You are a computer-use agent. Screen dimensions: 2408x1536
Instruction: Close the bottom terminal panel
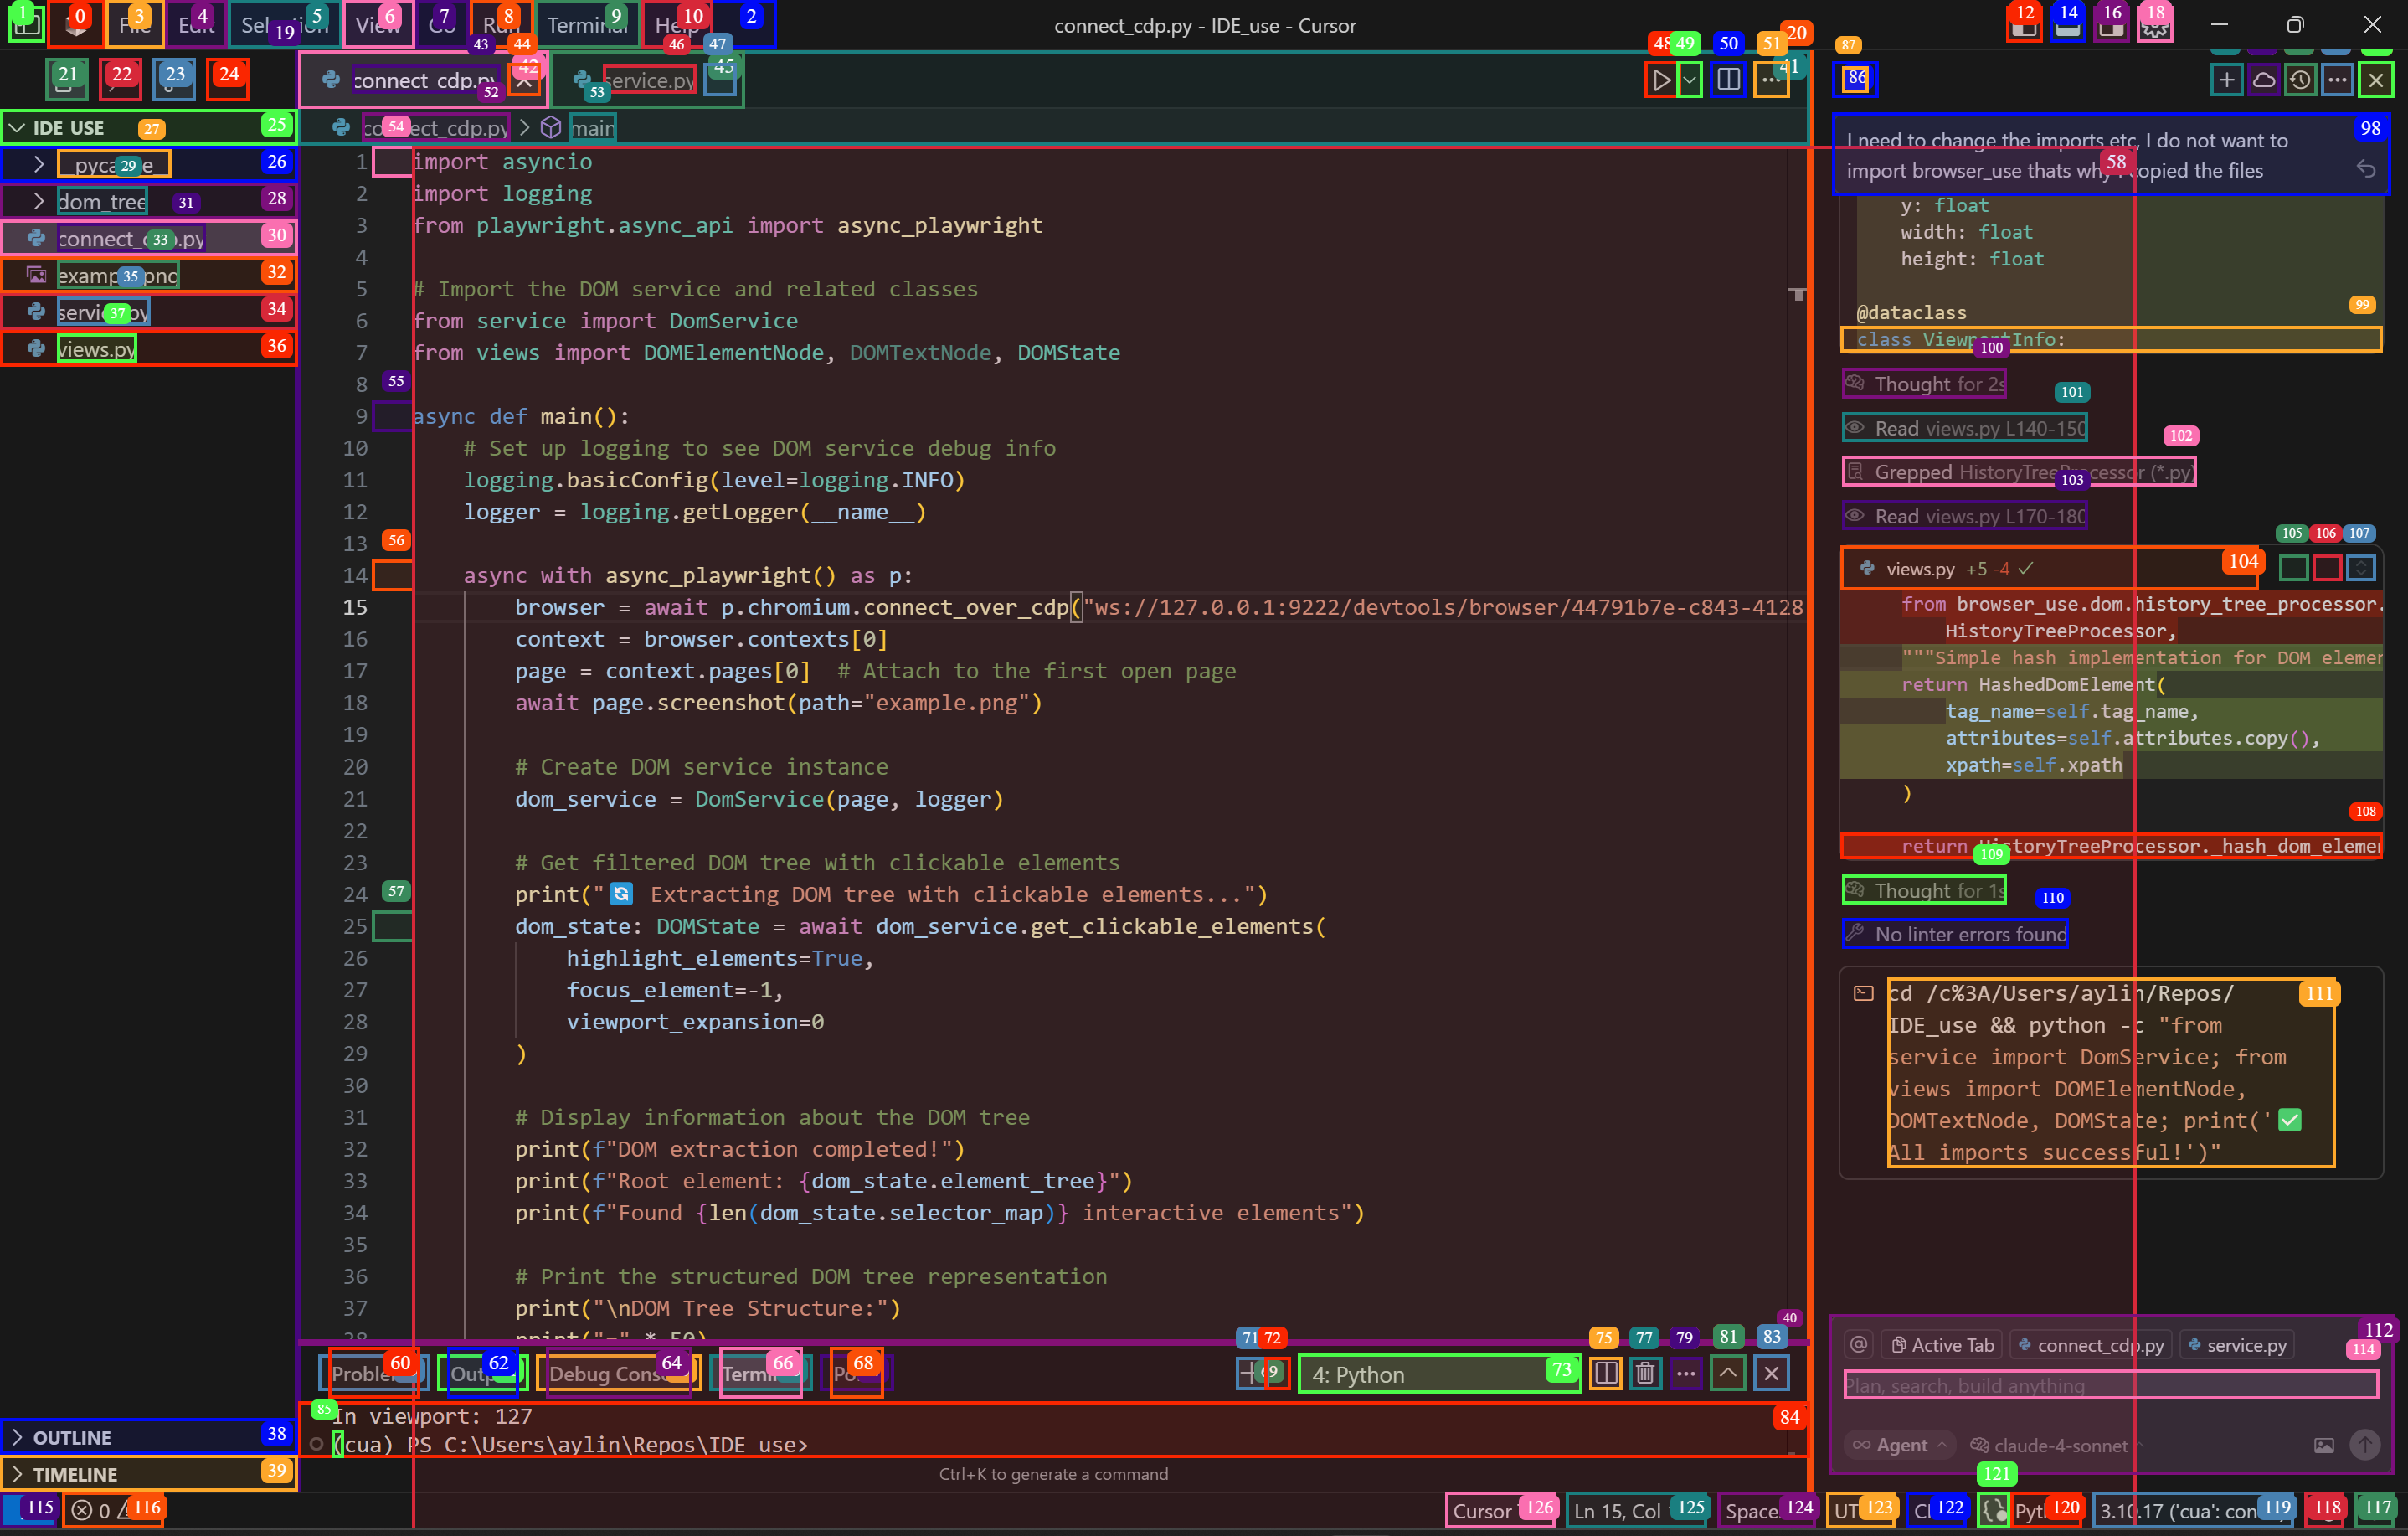pos(1771,1373)
